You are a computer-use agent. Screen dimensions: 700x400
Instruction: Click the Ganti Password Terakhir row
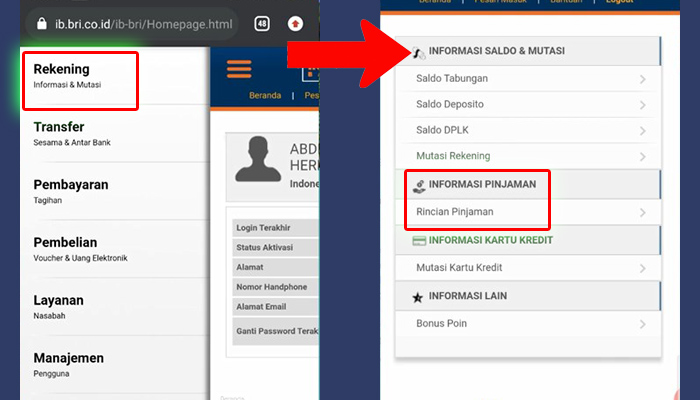pos(275,331)
